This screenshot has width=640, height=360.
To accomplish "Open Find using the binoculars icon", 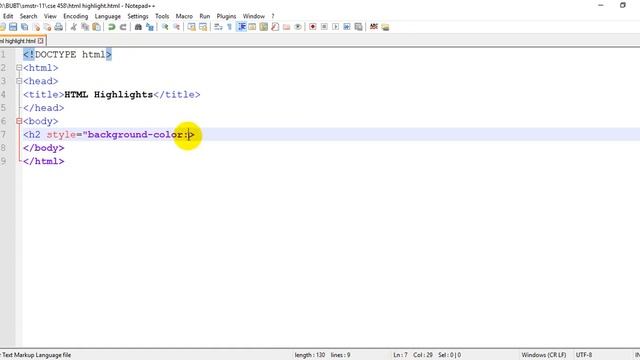I will 138,27.
